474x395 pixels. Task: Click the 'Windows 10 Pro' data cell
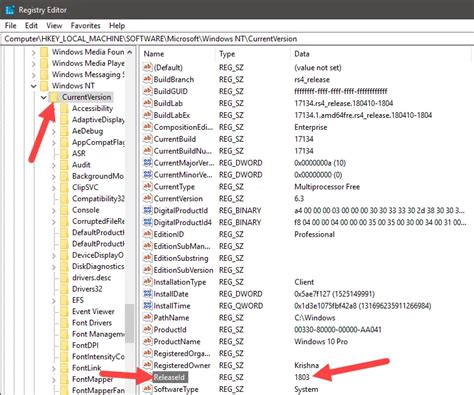321,341
